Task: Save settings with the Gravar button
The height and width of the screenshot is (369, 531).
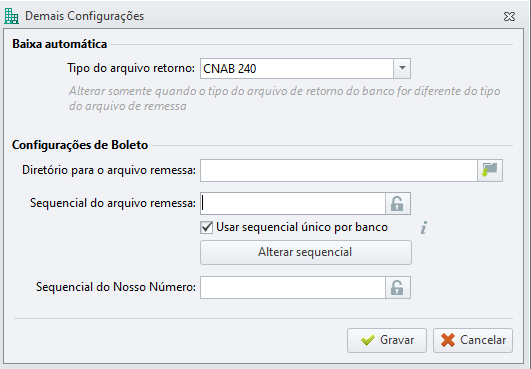Action: pos(387,340)
